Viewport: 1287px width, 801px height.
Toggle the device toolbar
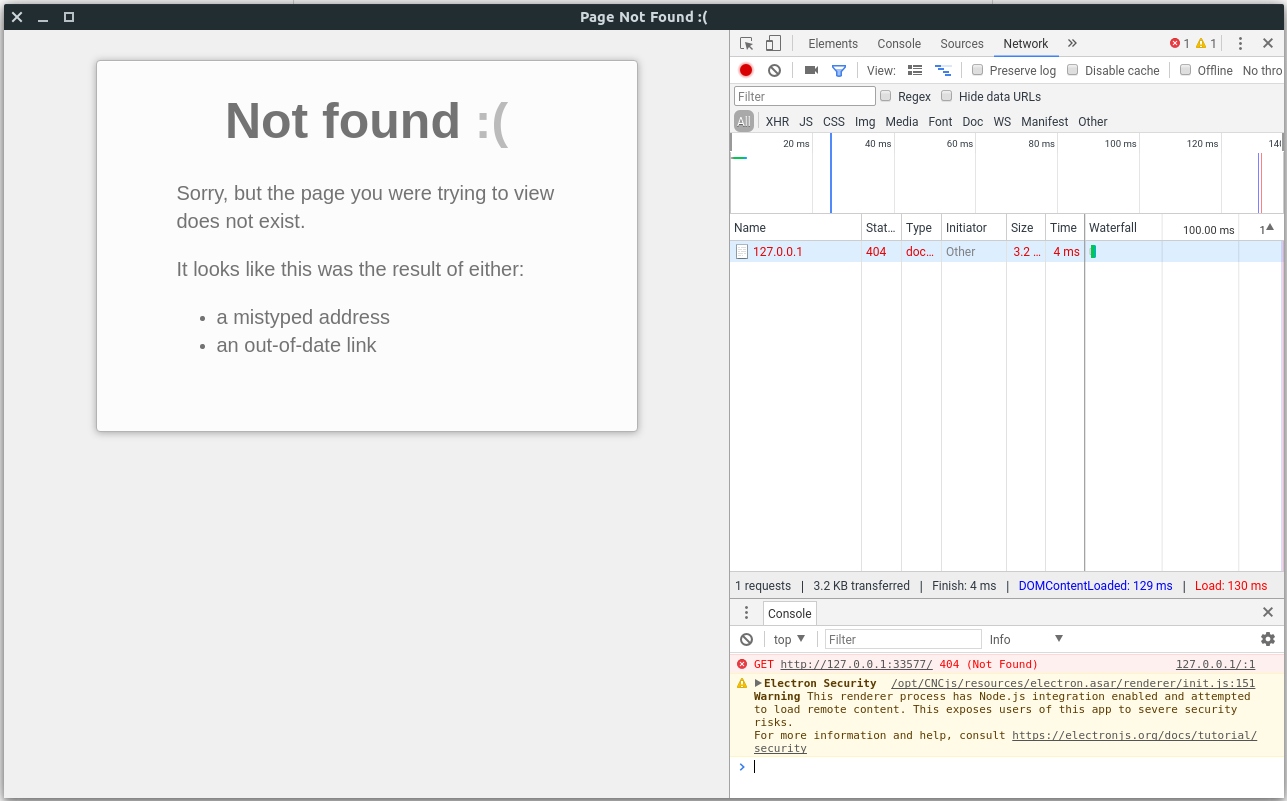(771, 43)
